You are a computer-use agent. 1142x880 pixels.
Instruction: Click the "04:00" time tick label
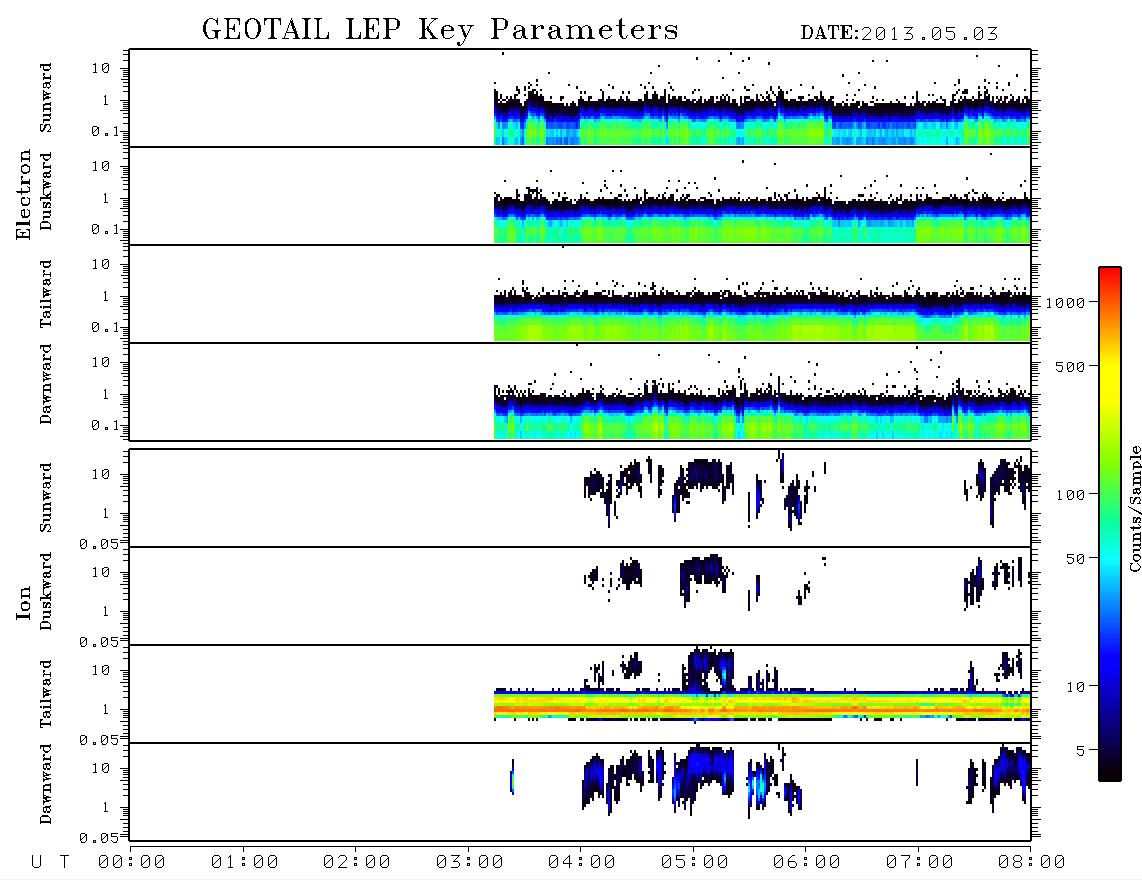(x=582, y=862)
